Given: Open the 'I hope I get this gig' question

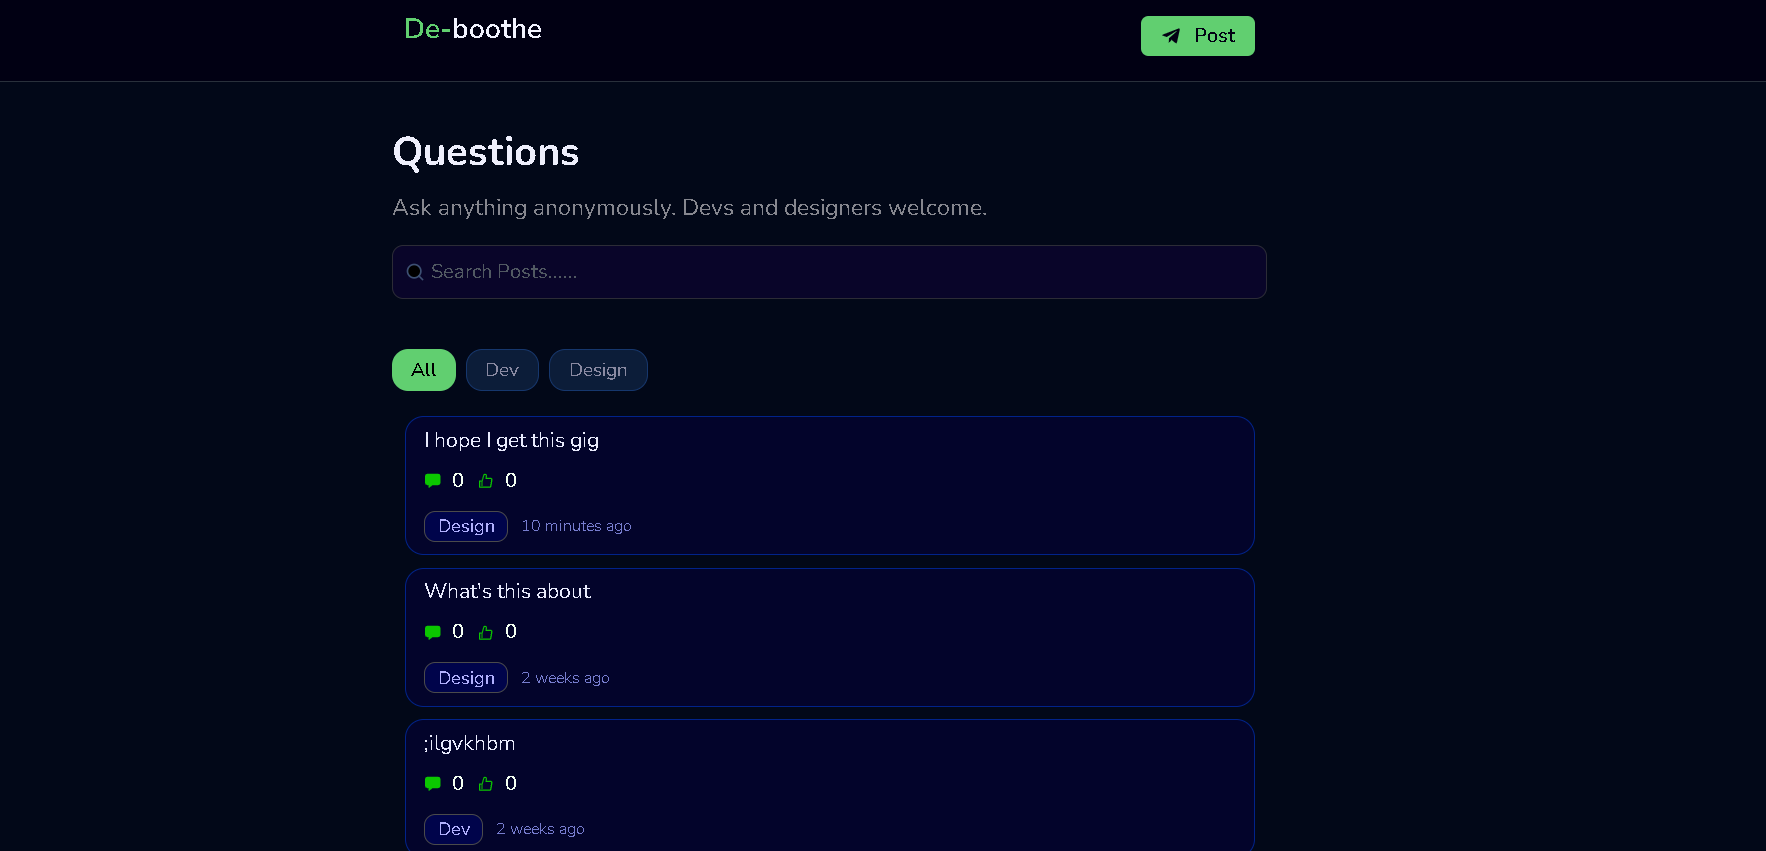Looking at the screenshot, I should tap(512, 441).
